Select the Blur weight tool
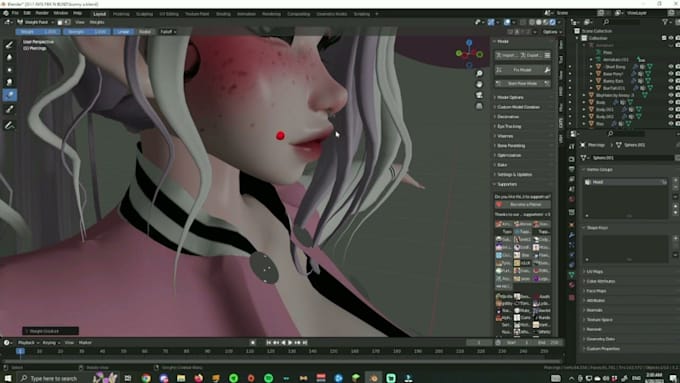Screen dimensions: 680x383 click(10, 57)
